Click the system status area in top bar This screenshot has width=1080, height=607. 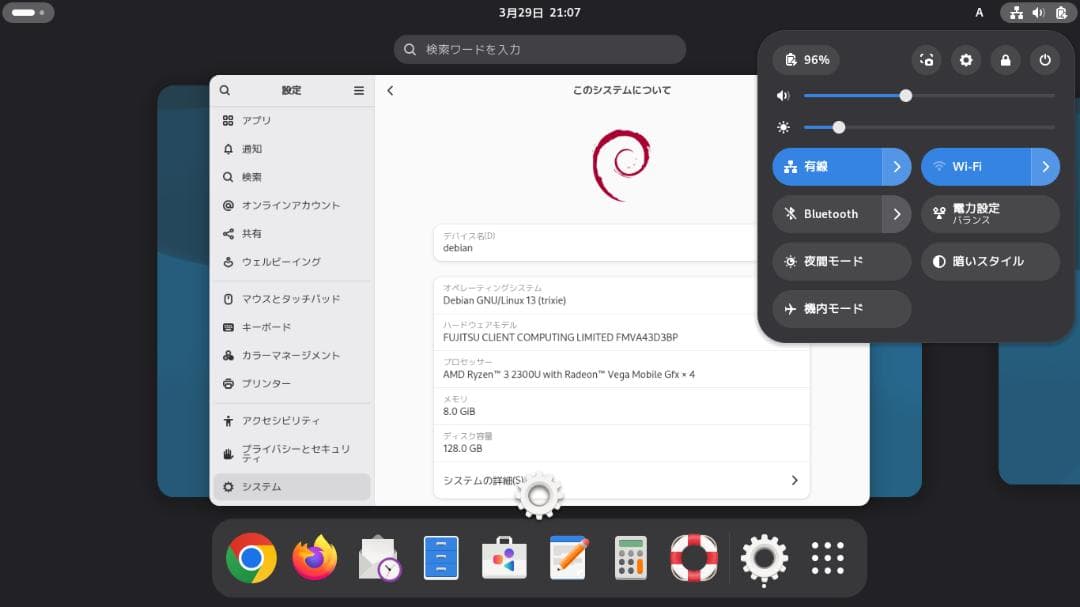[1039, 12]
